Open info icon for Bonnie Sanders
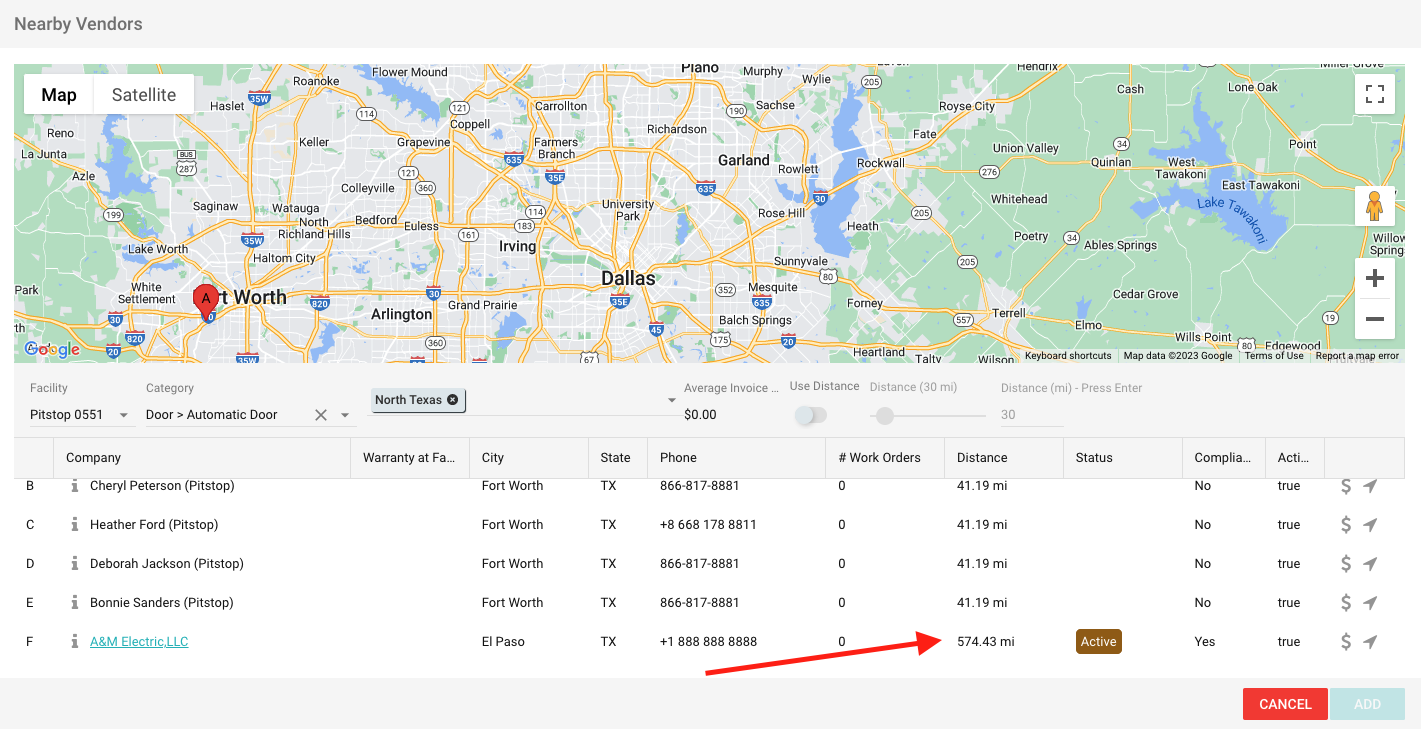The height and width of the screenshot is (729, 1421). [74, 602]
